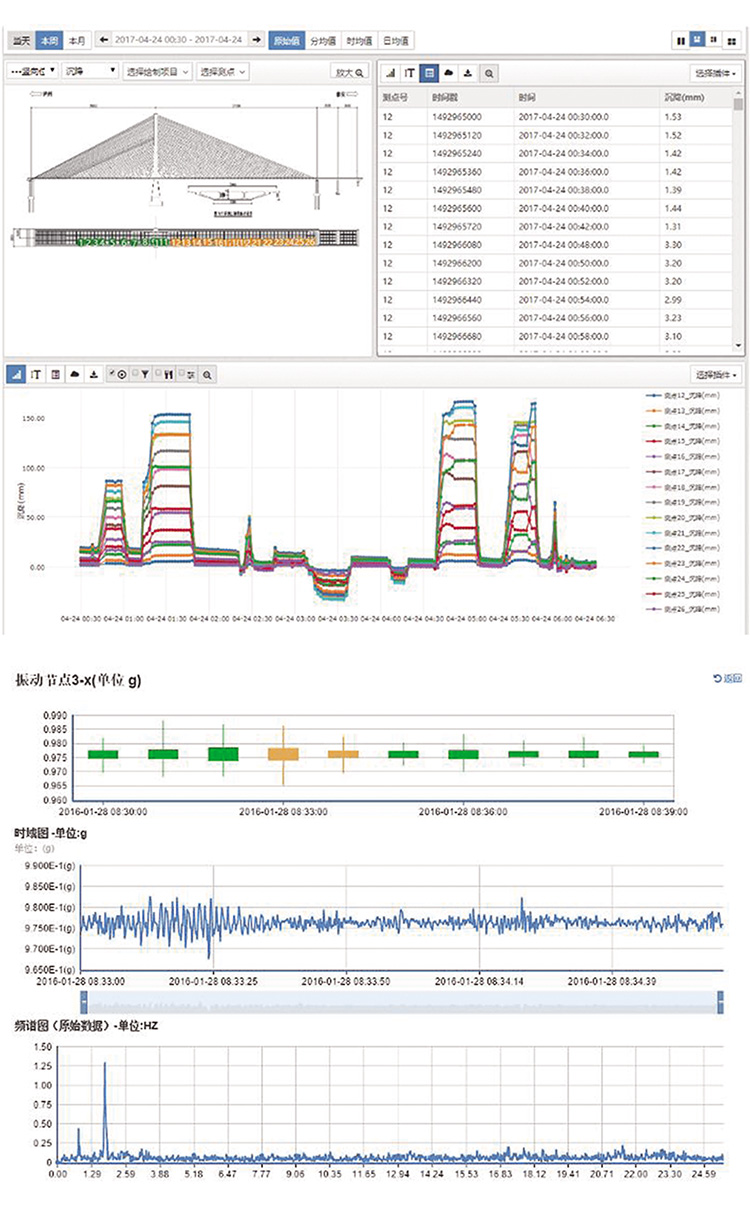Click right handle of time range slider
750x1232 pixels.
[x=720, y=1004]
